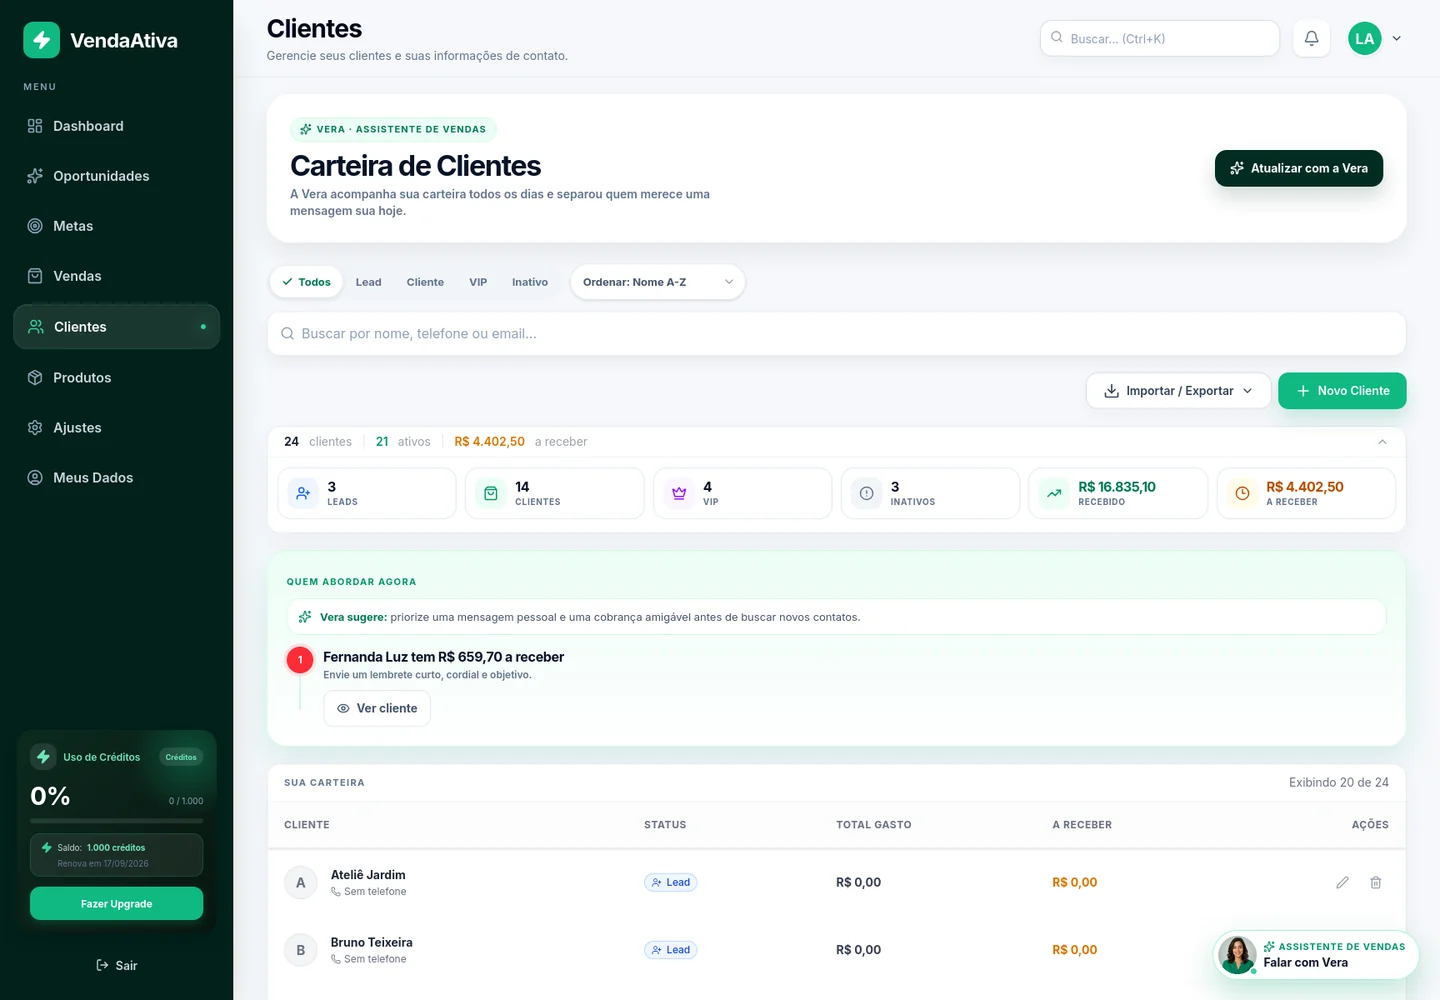Collapse the client summary stats panel
This screenshot has width=1440, height=1000.
pos(1382,441)
